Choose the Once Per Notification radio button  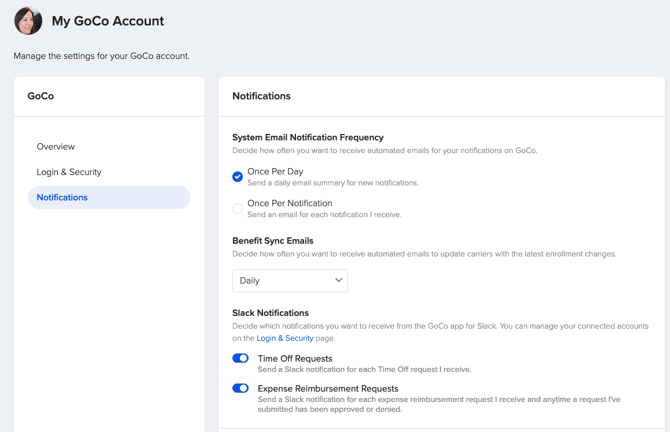coord(238,208)
